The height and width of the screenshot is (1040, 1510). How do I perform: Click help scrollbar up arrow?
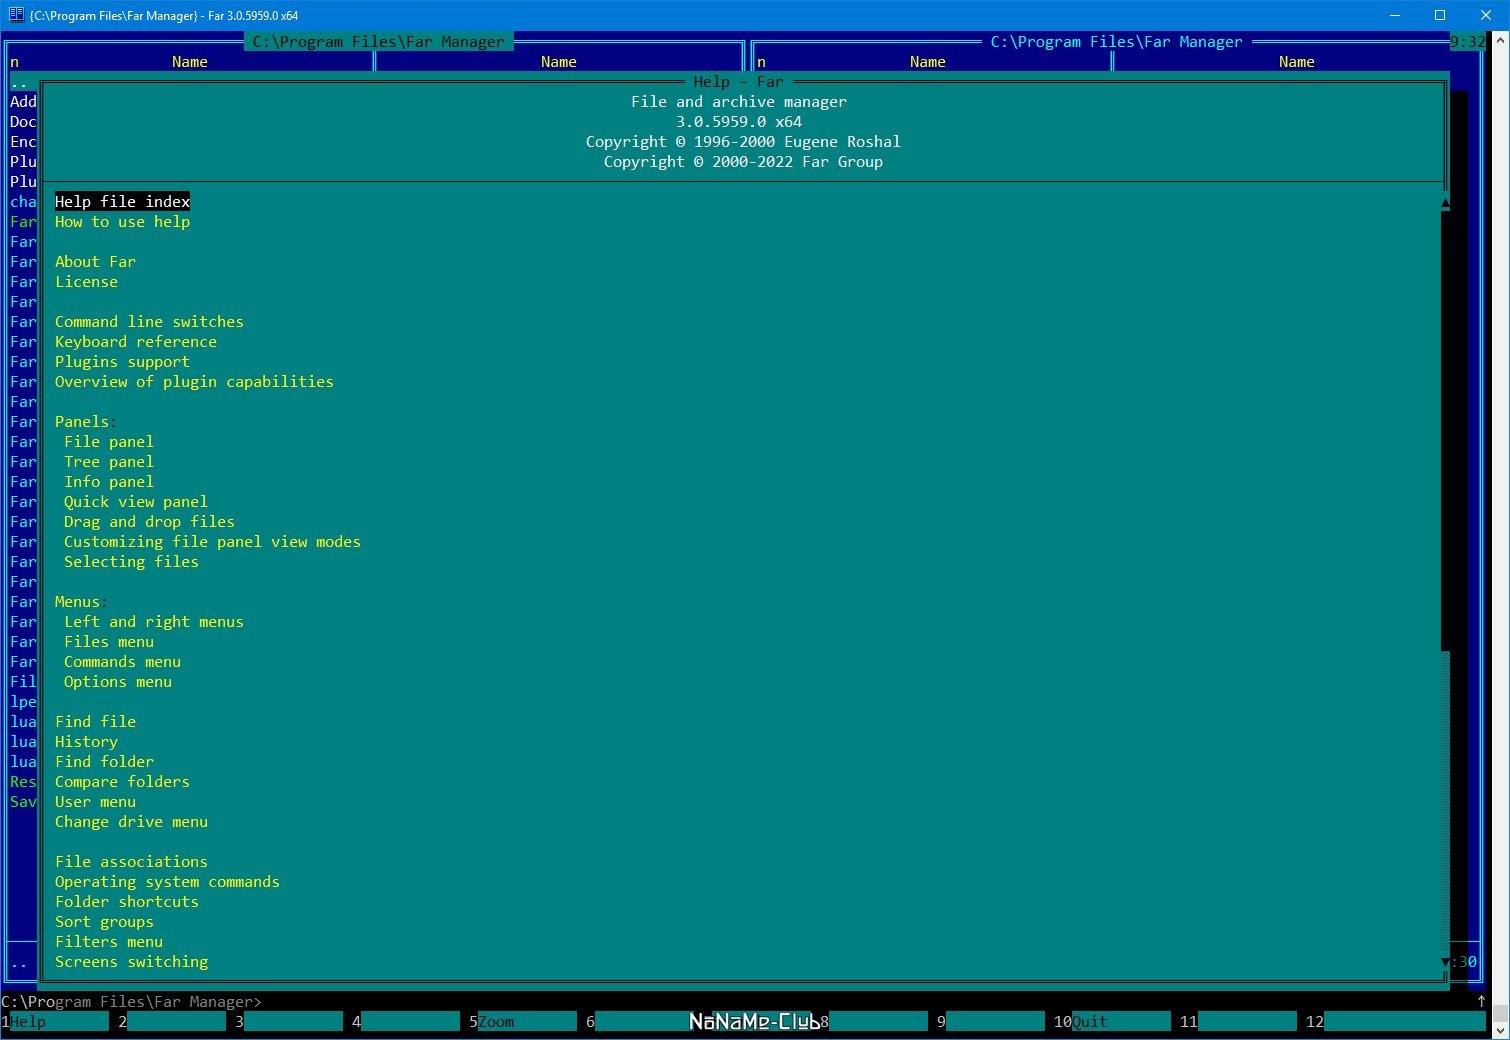[1445, 202]
